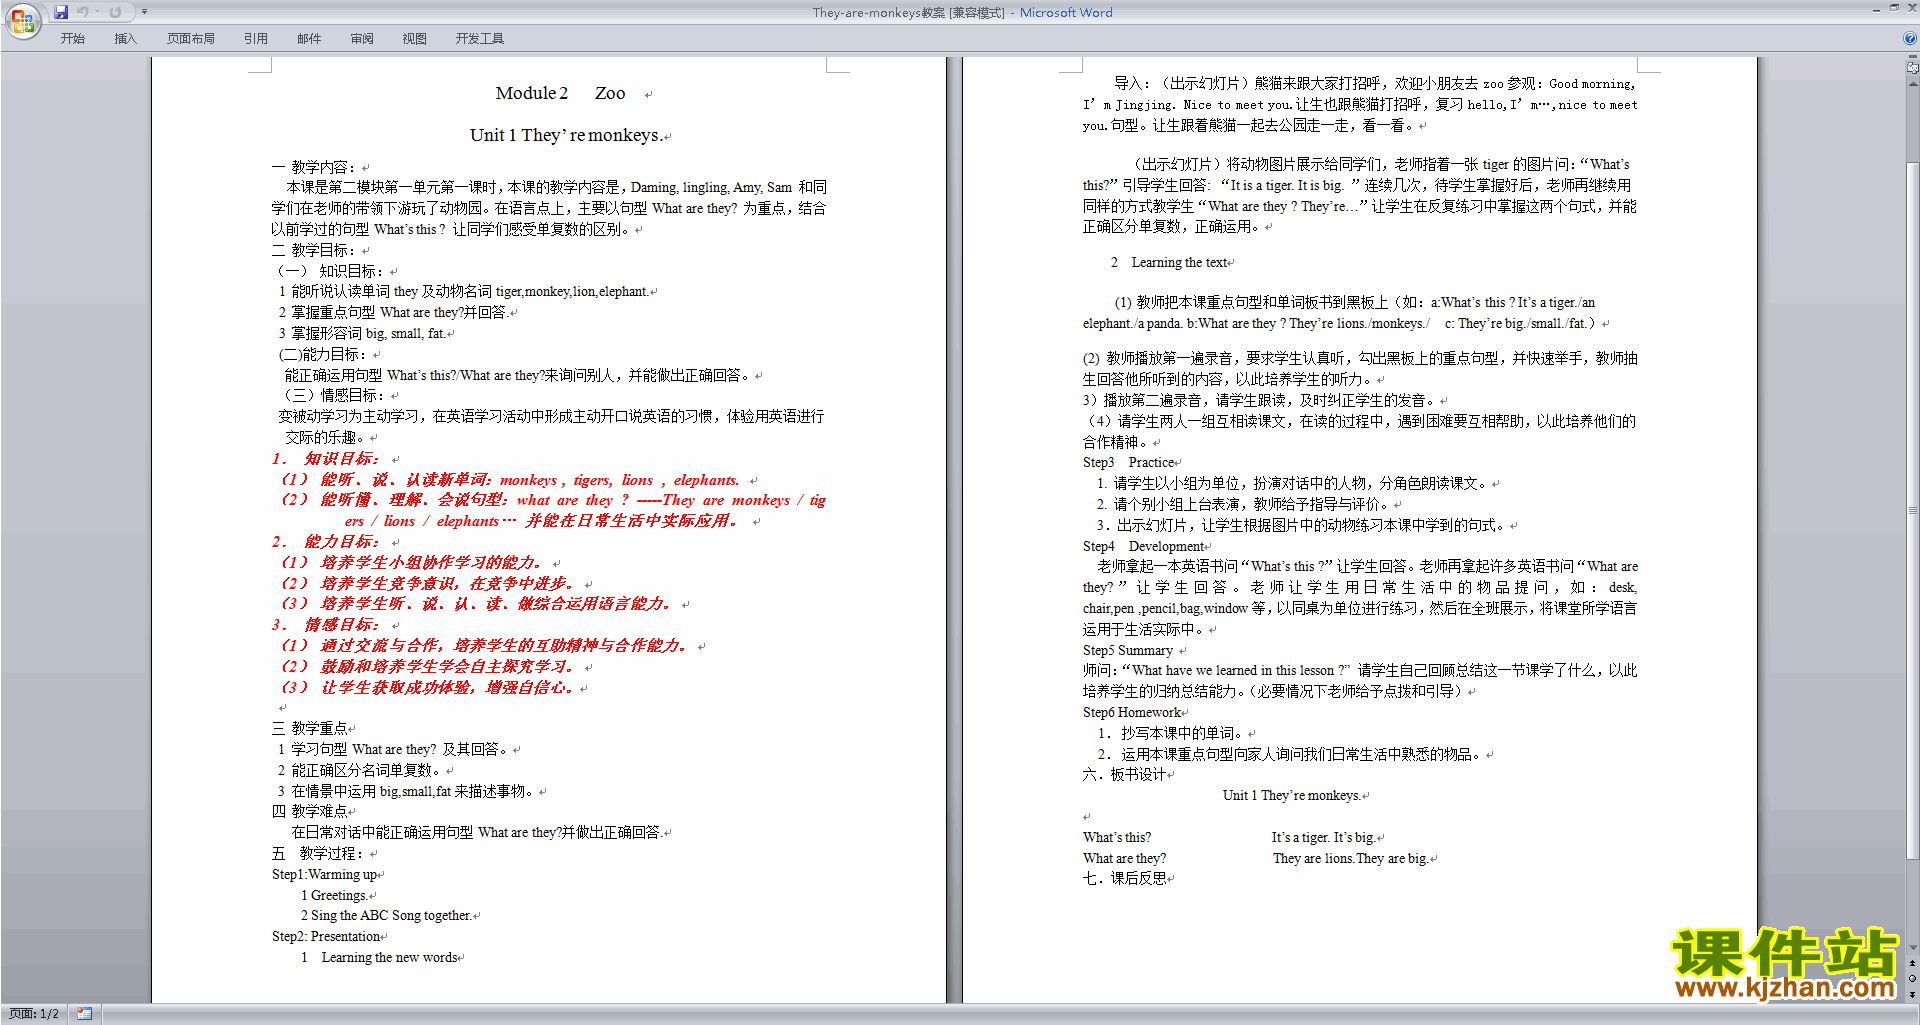Click the '四 教学难点' heading
The width and height of the screenshot is (1920, 1025).
tap(310, 811)
